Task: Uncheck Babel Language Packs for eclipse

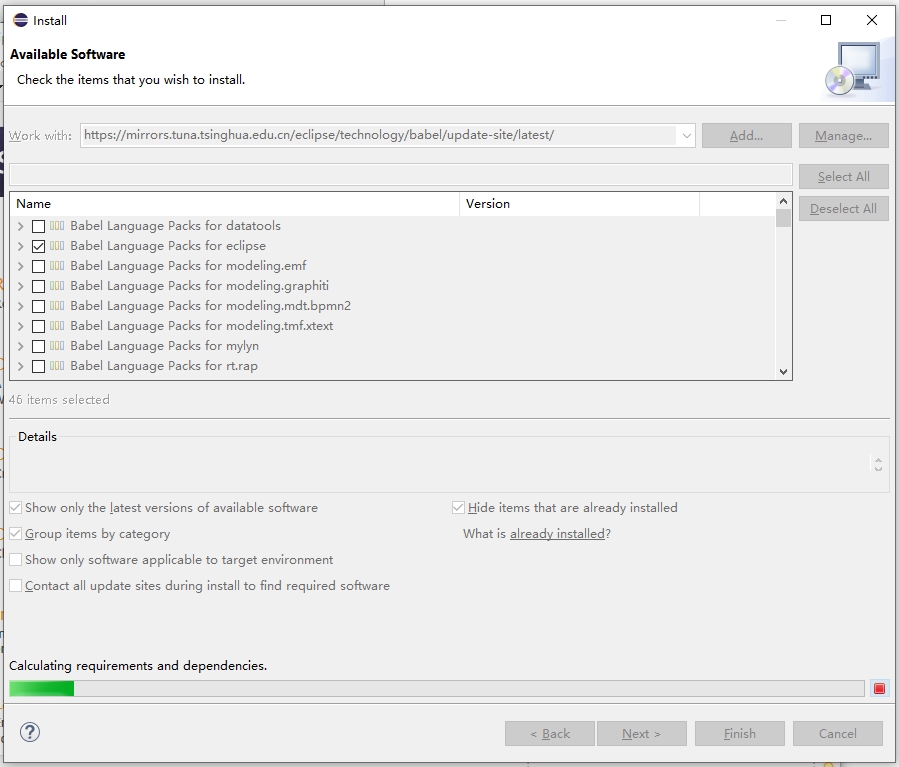Action: pyautogui.click(x=38, y=246)
